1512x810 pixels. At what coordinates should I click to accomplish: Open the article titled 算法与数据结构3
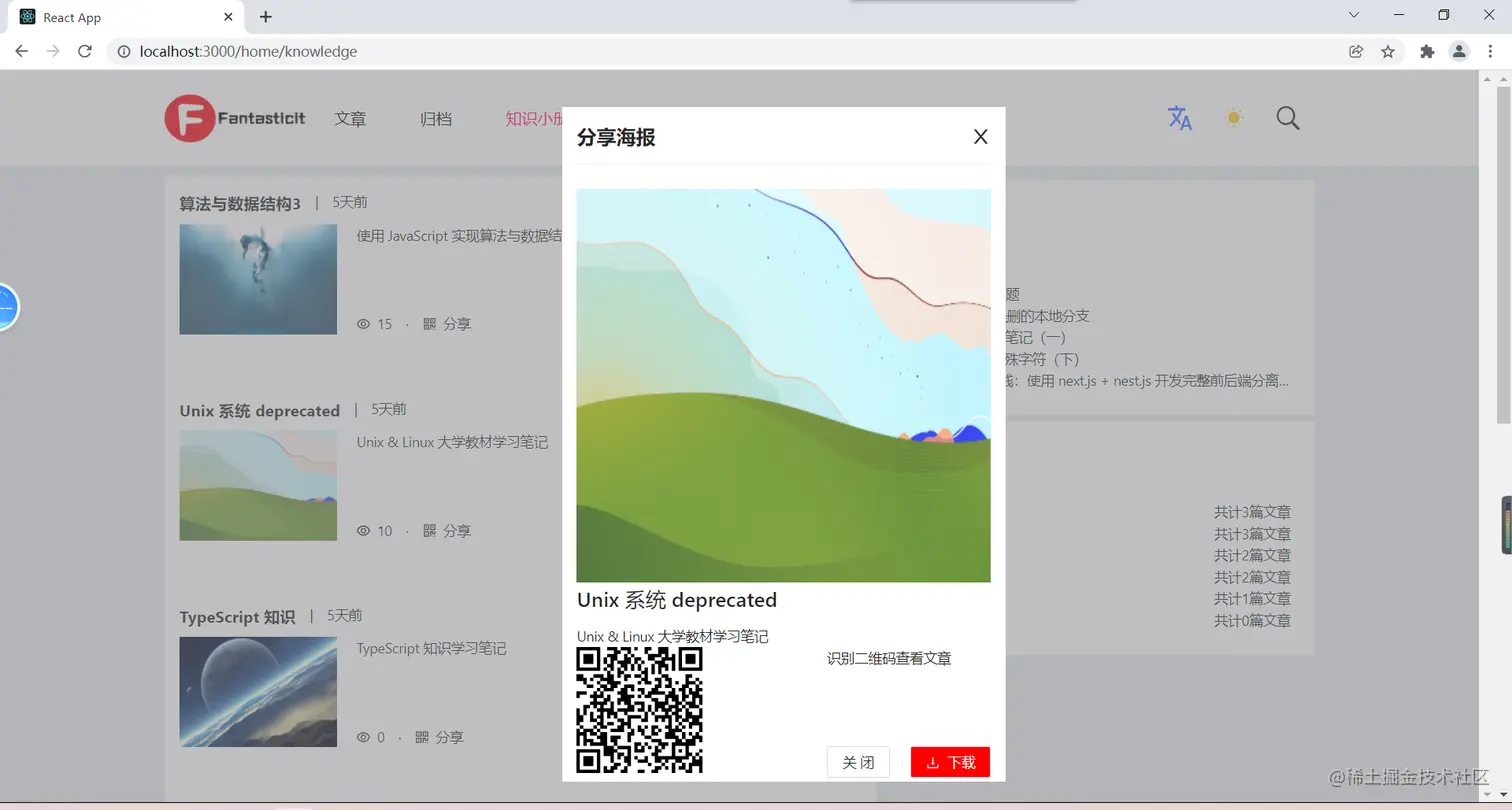240,204
